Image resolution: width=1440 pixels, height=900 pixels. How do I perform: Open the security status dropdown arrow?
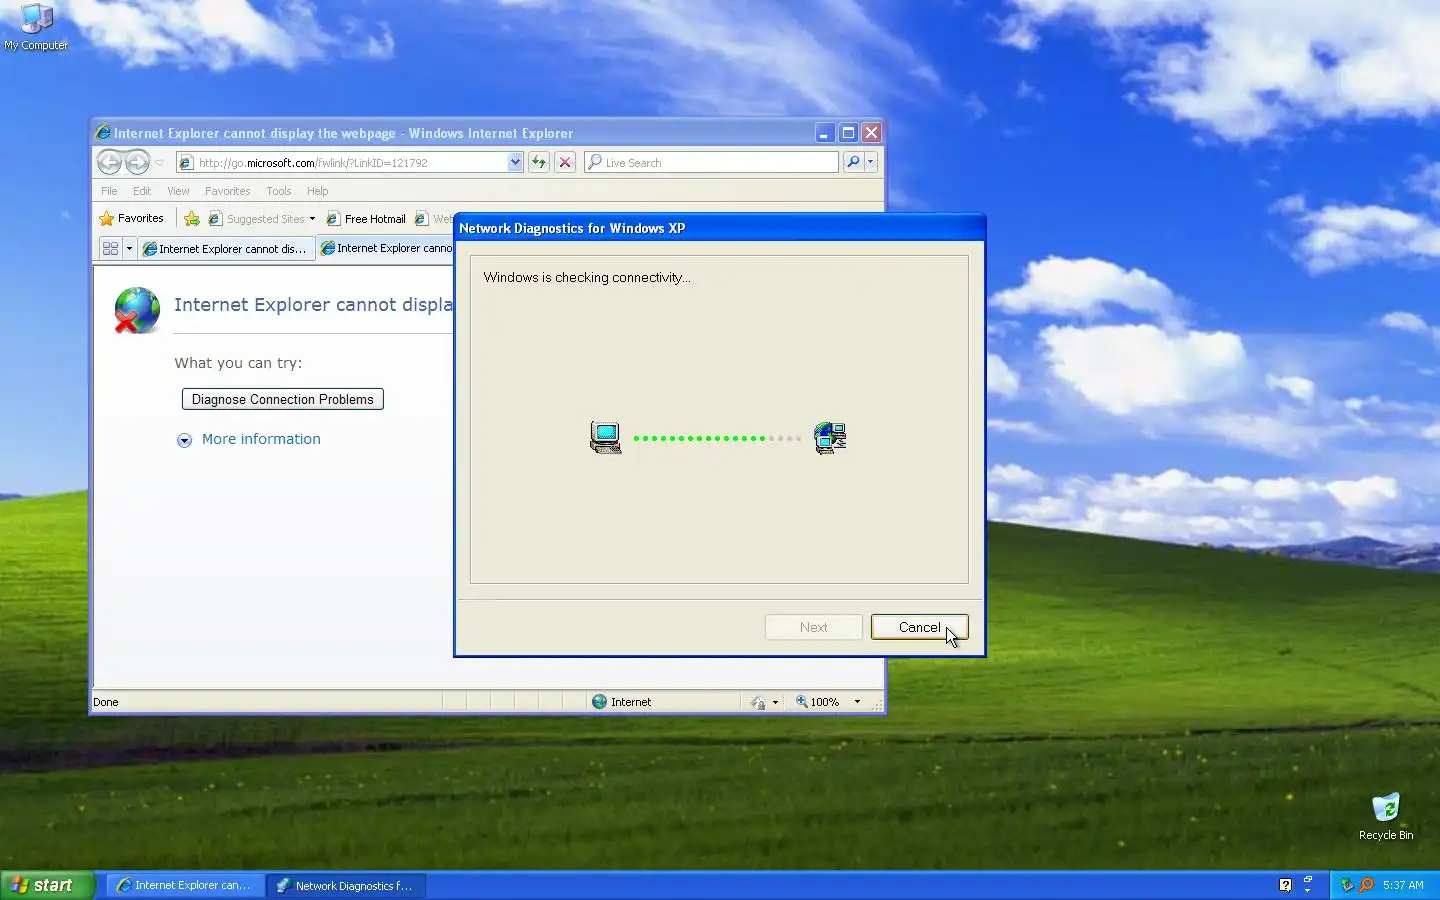[775, 702]
